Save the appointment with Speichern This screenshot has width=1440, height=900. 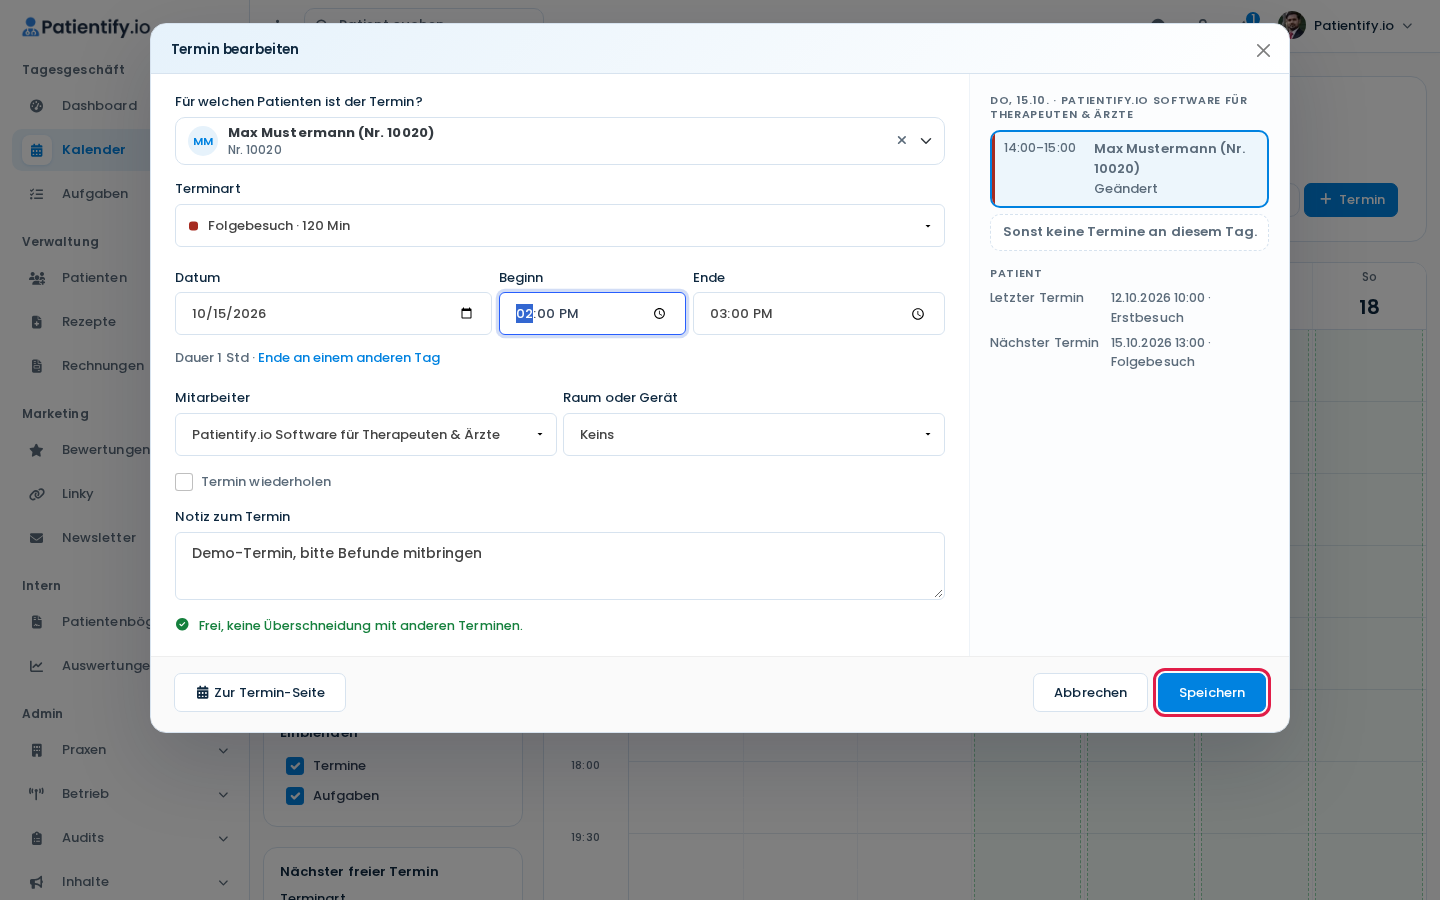1212,693
